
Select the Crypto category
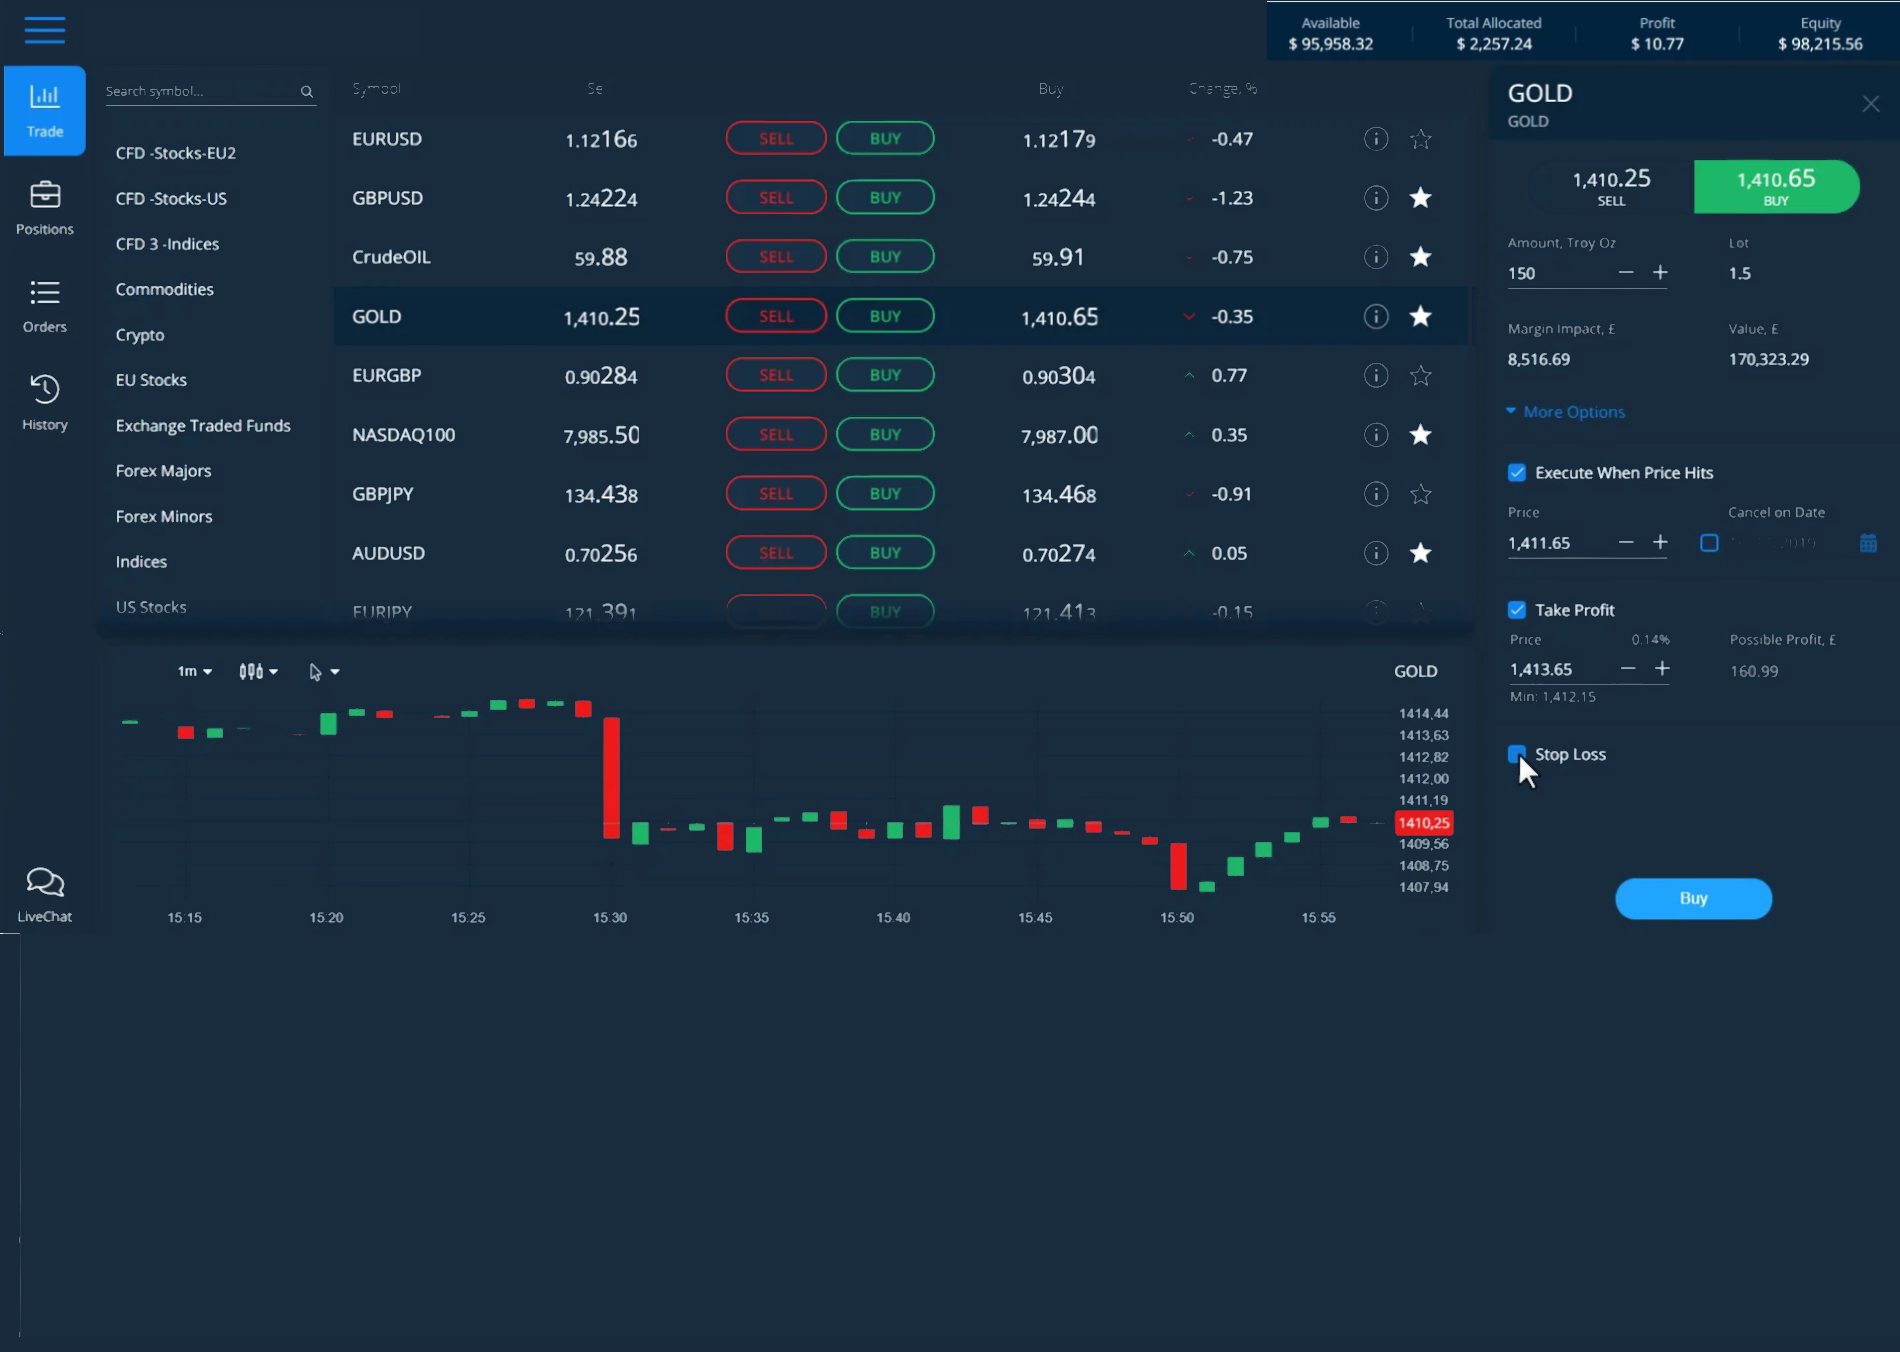coord(140,335)
